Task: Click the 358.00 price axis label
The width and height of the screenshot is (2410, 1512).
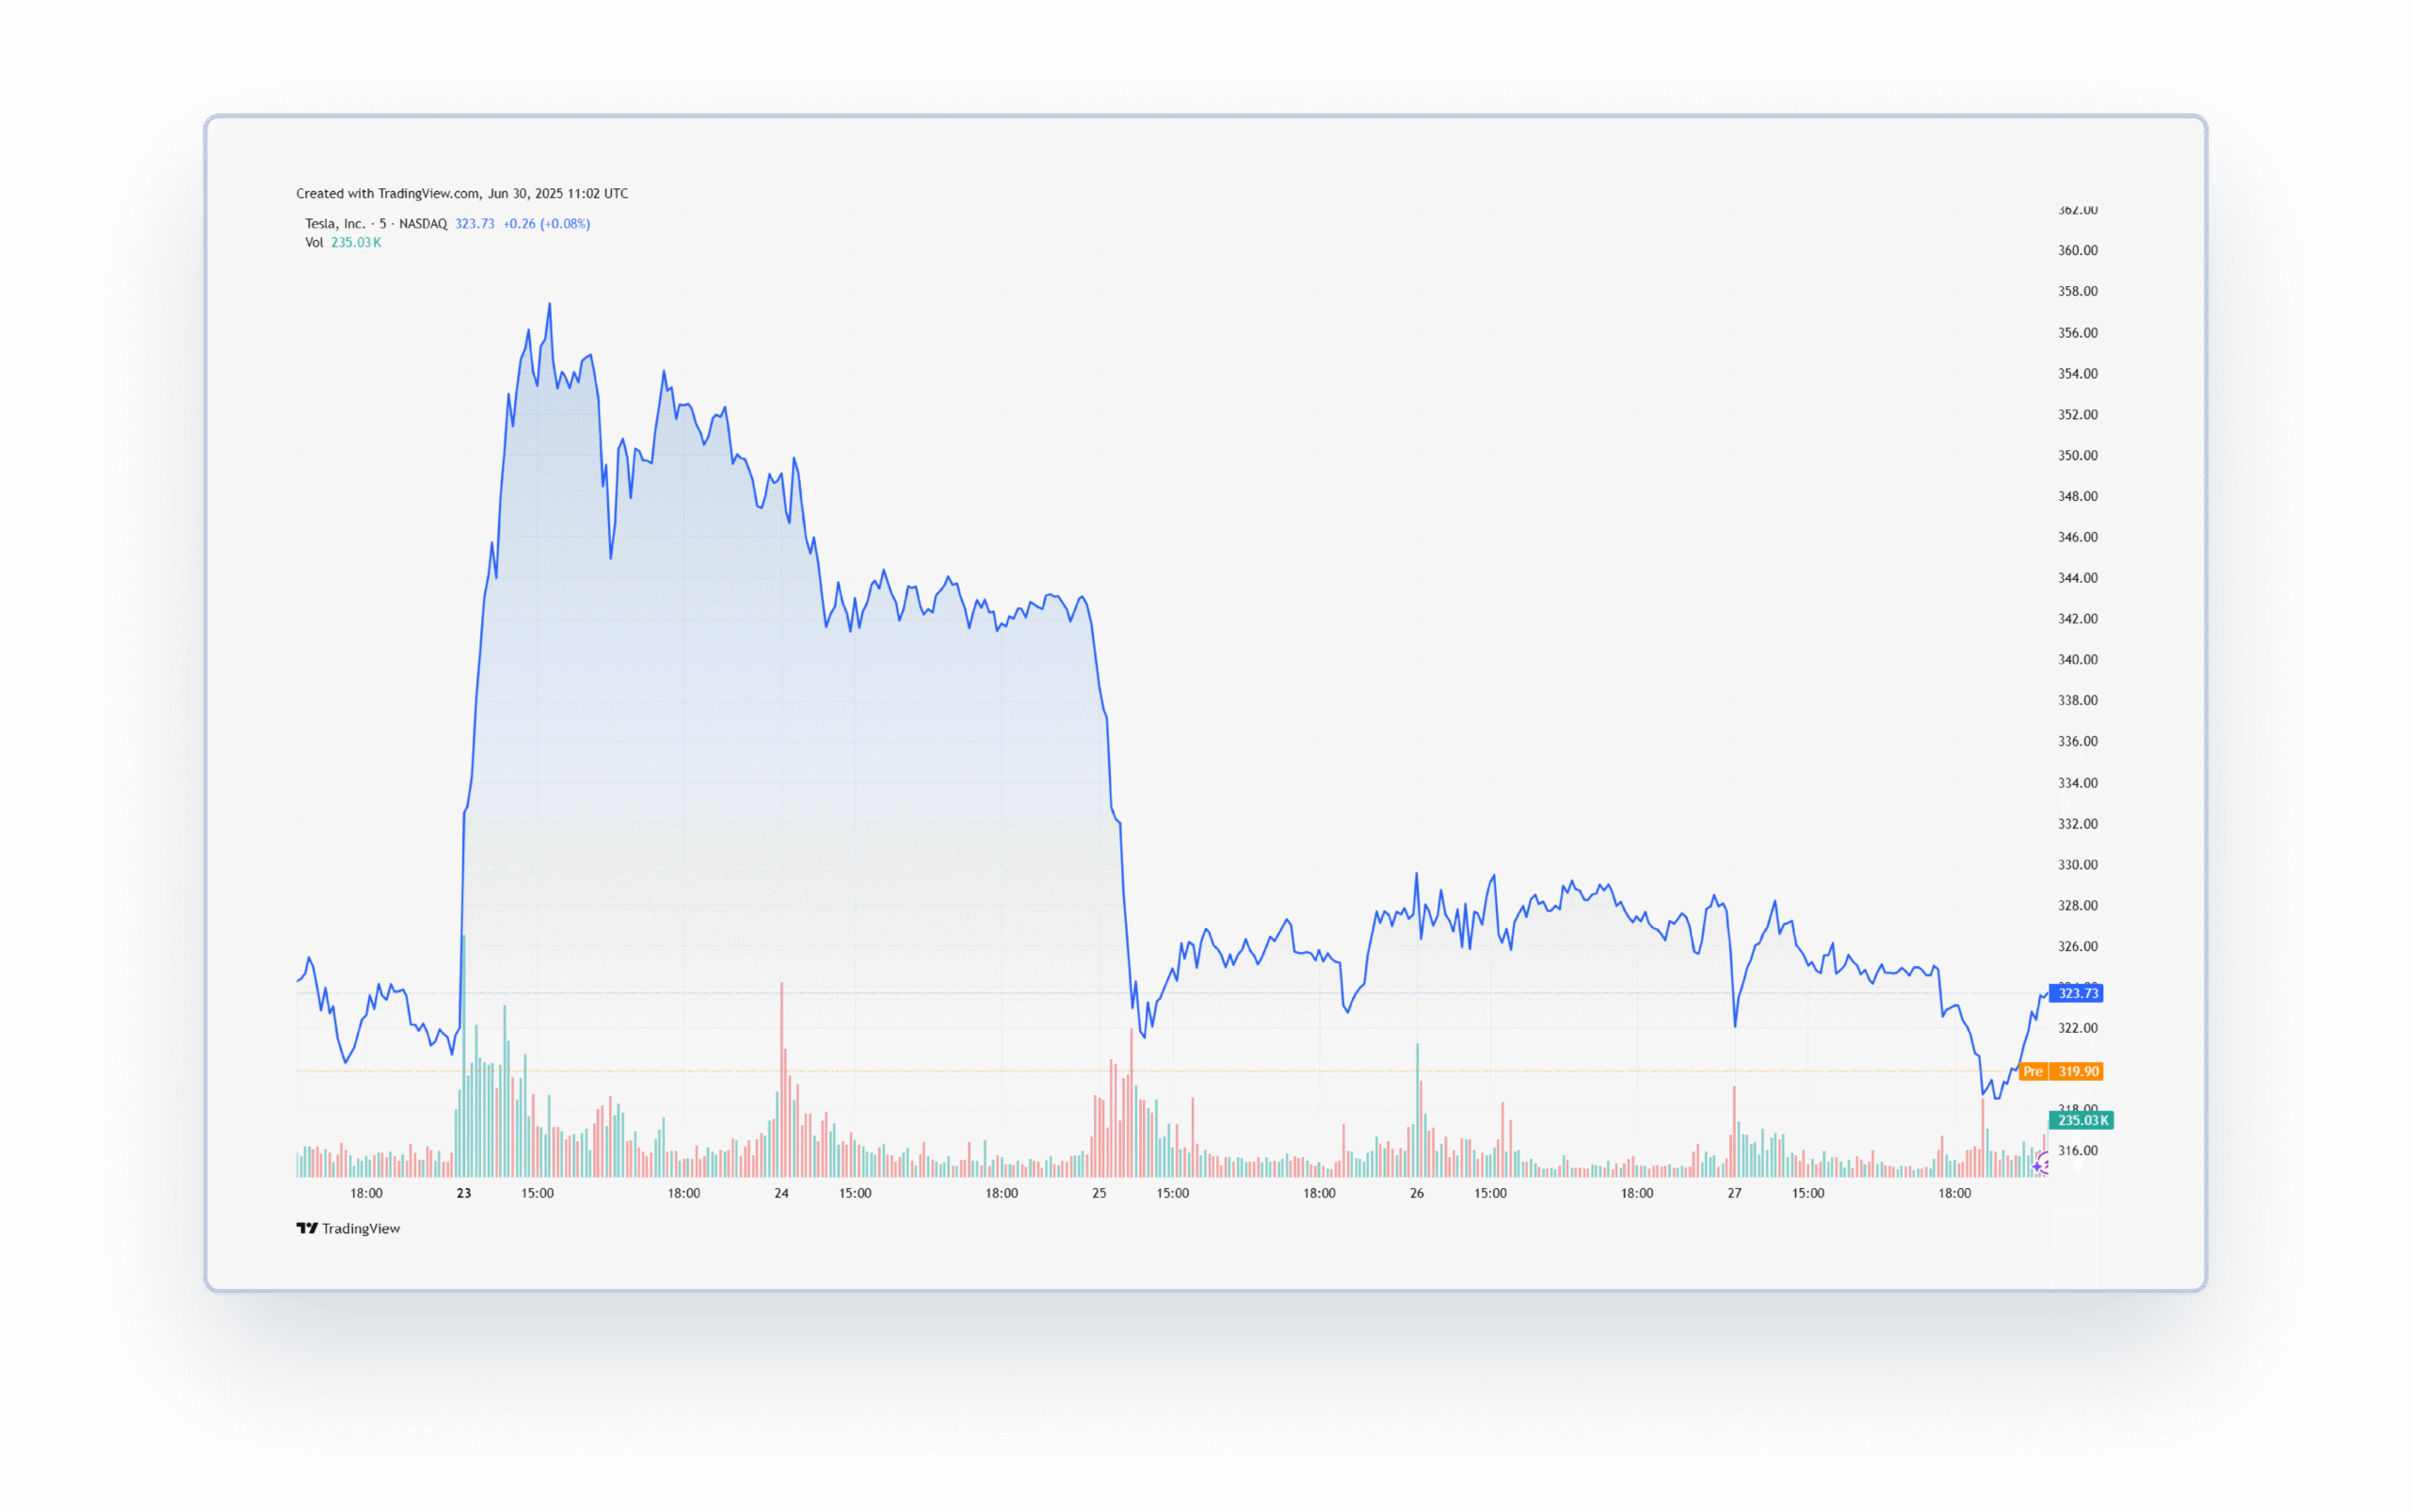Action: pos(2077,292)
